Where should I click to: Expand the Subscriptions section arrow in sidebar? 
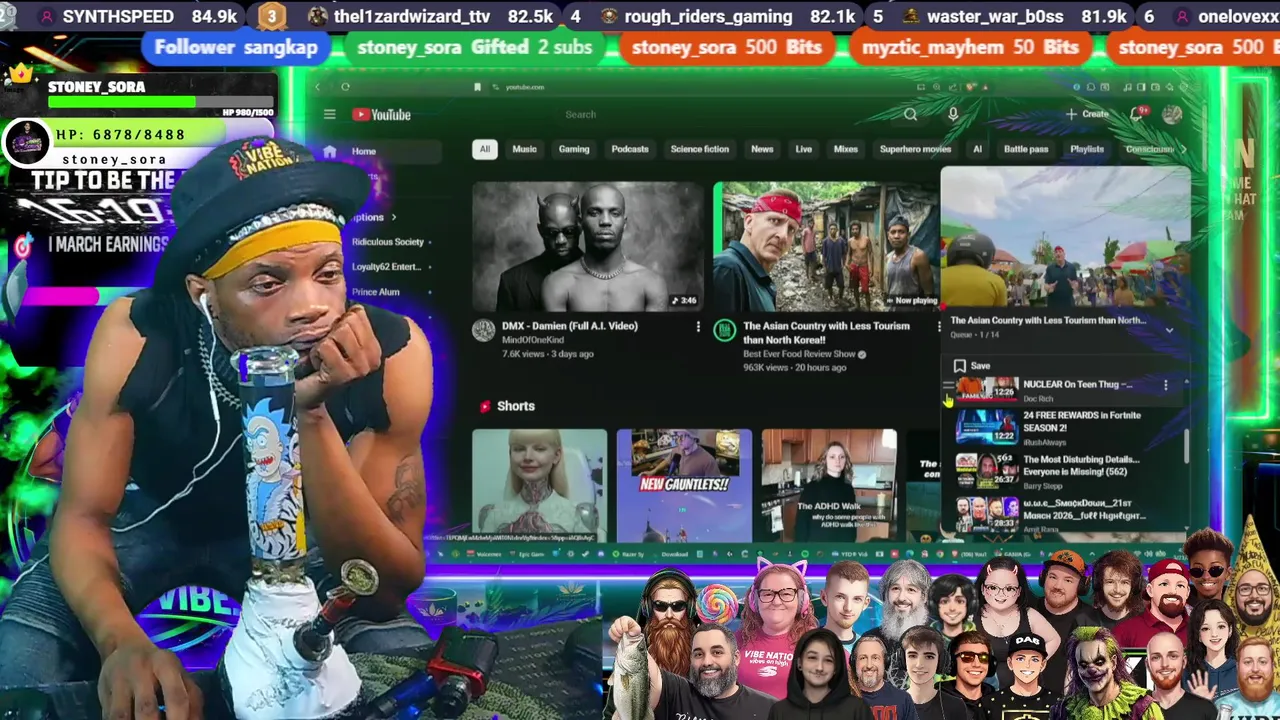394,217
